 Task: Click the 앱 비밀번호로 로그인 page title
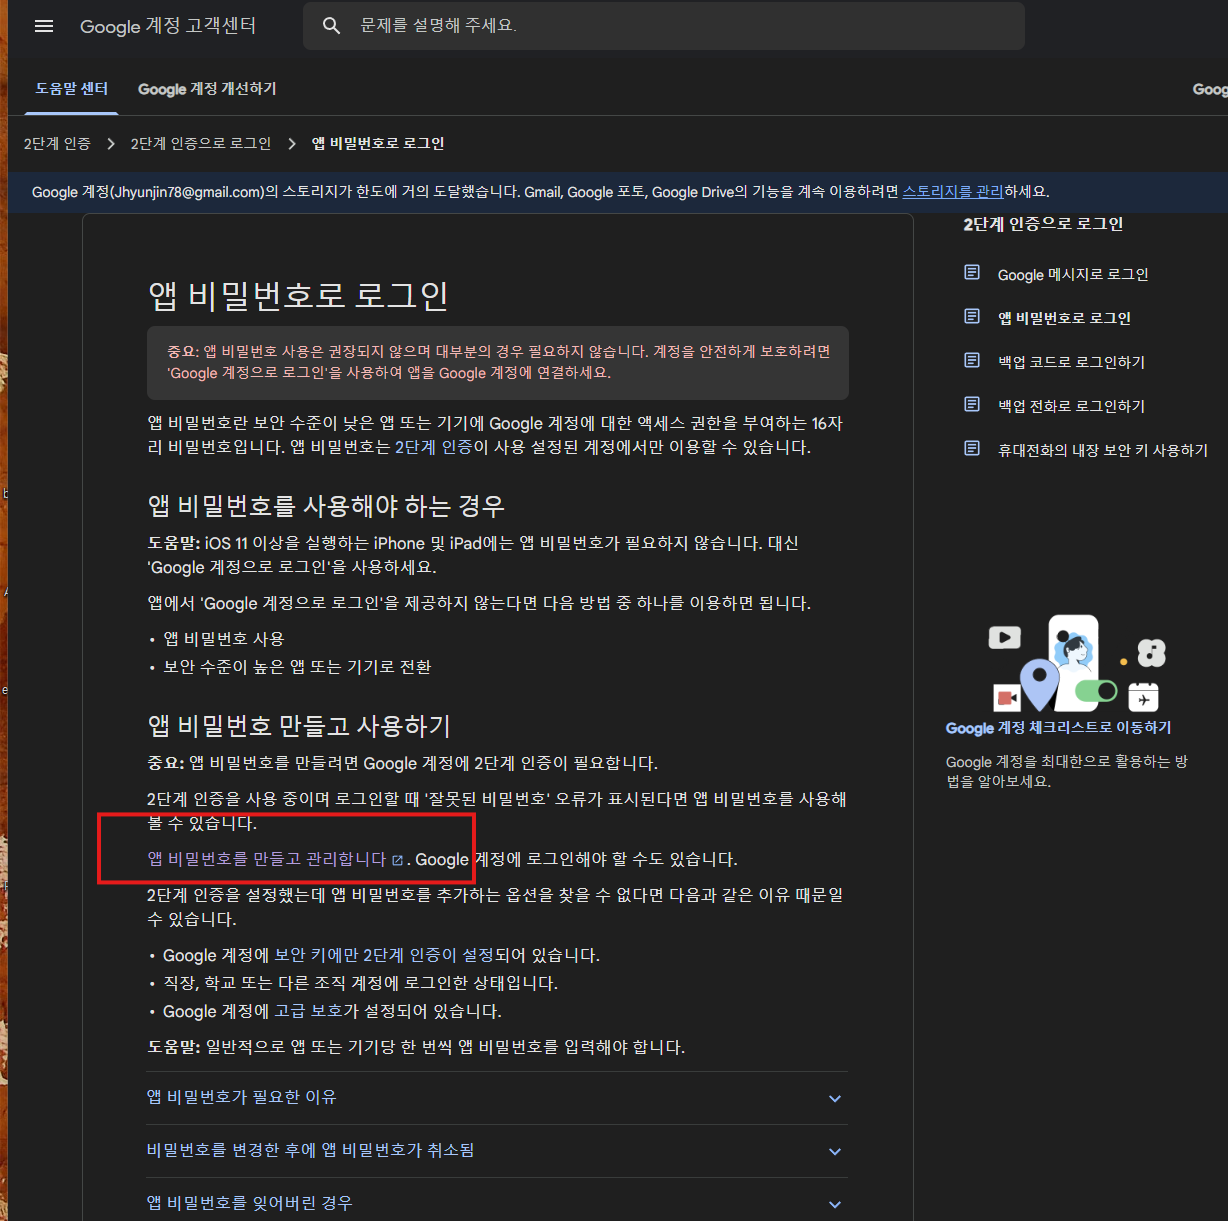298,296
